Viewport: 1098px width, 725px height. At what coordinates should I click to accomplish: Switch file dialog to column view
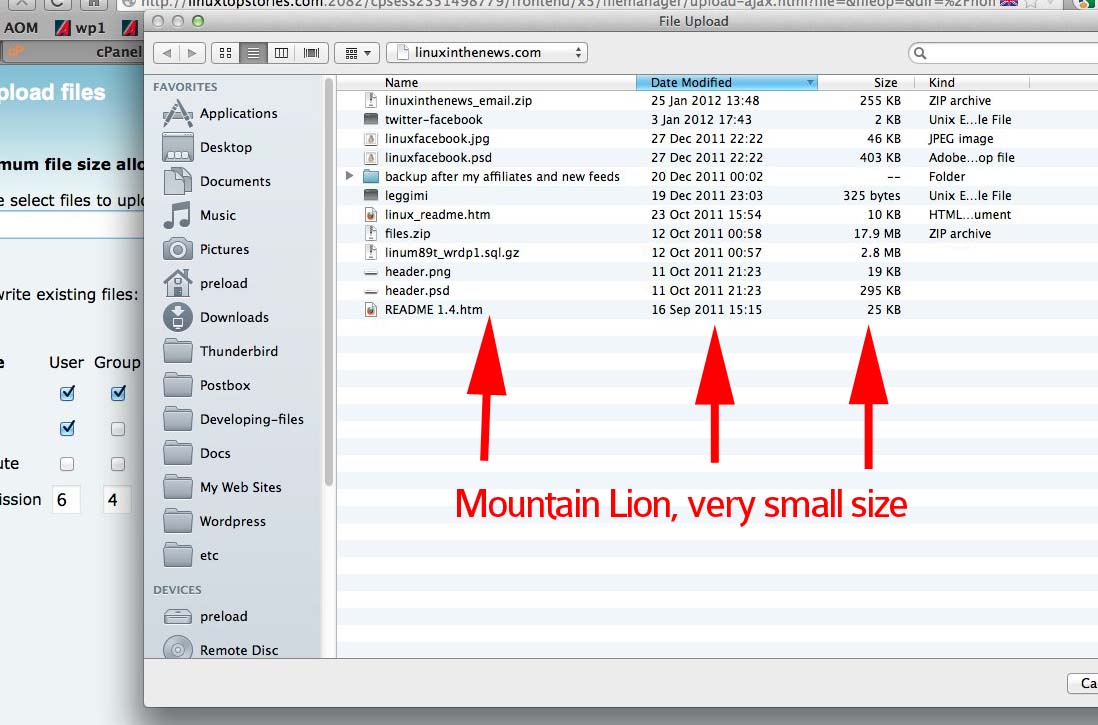point(282,53)
